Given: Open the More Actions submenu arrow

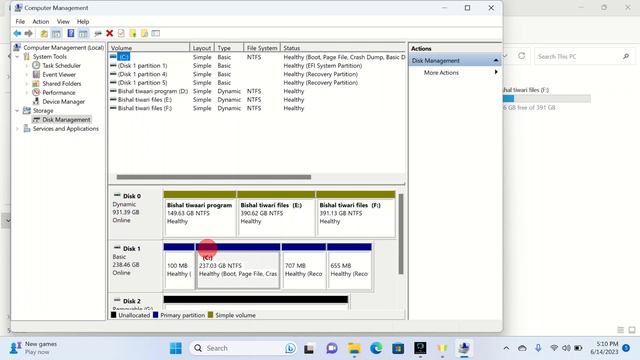Looking at the screenshot, I should tap(496, 72).
